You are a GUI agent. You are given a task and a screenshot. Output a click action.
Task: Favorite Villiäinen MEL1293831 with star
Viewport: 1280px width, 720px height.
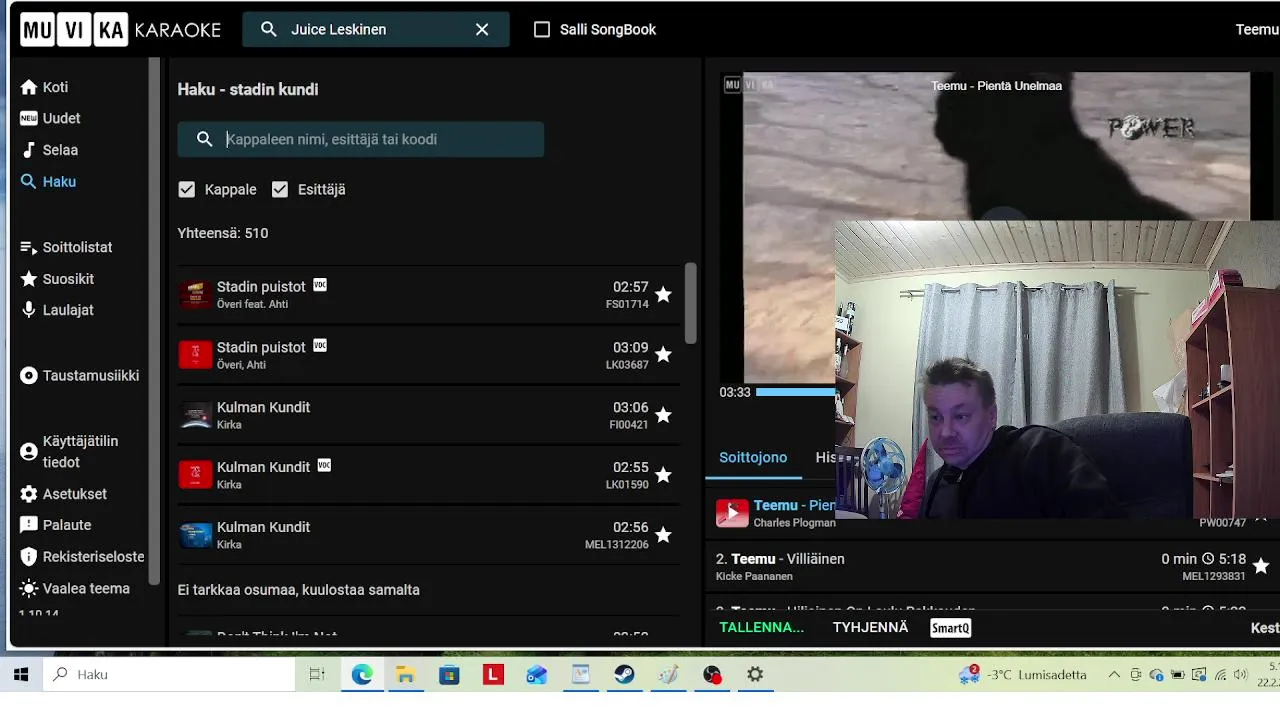(x=1261, y=566)
